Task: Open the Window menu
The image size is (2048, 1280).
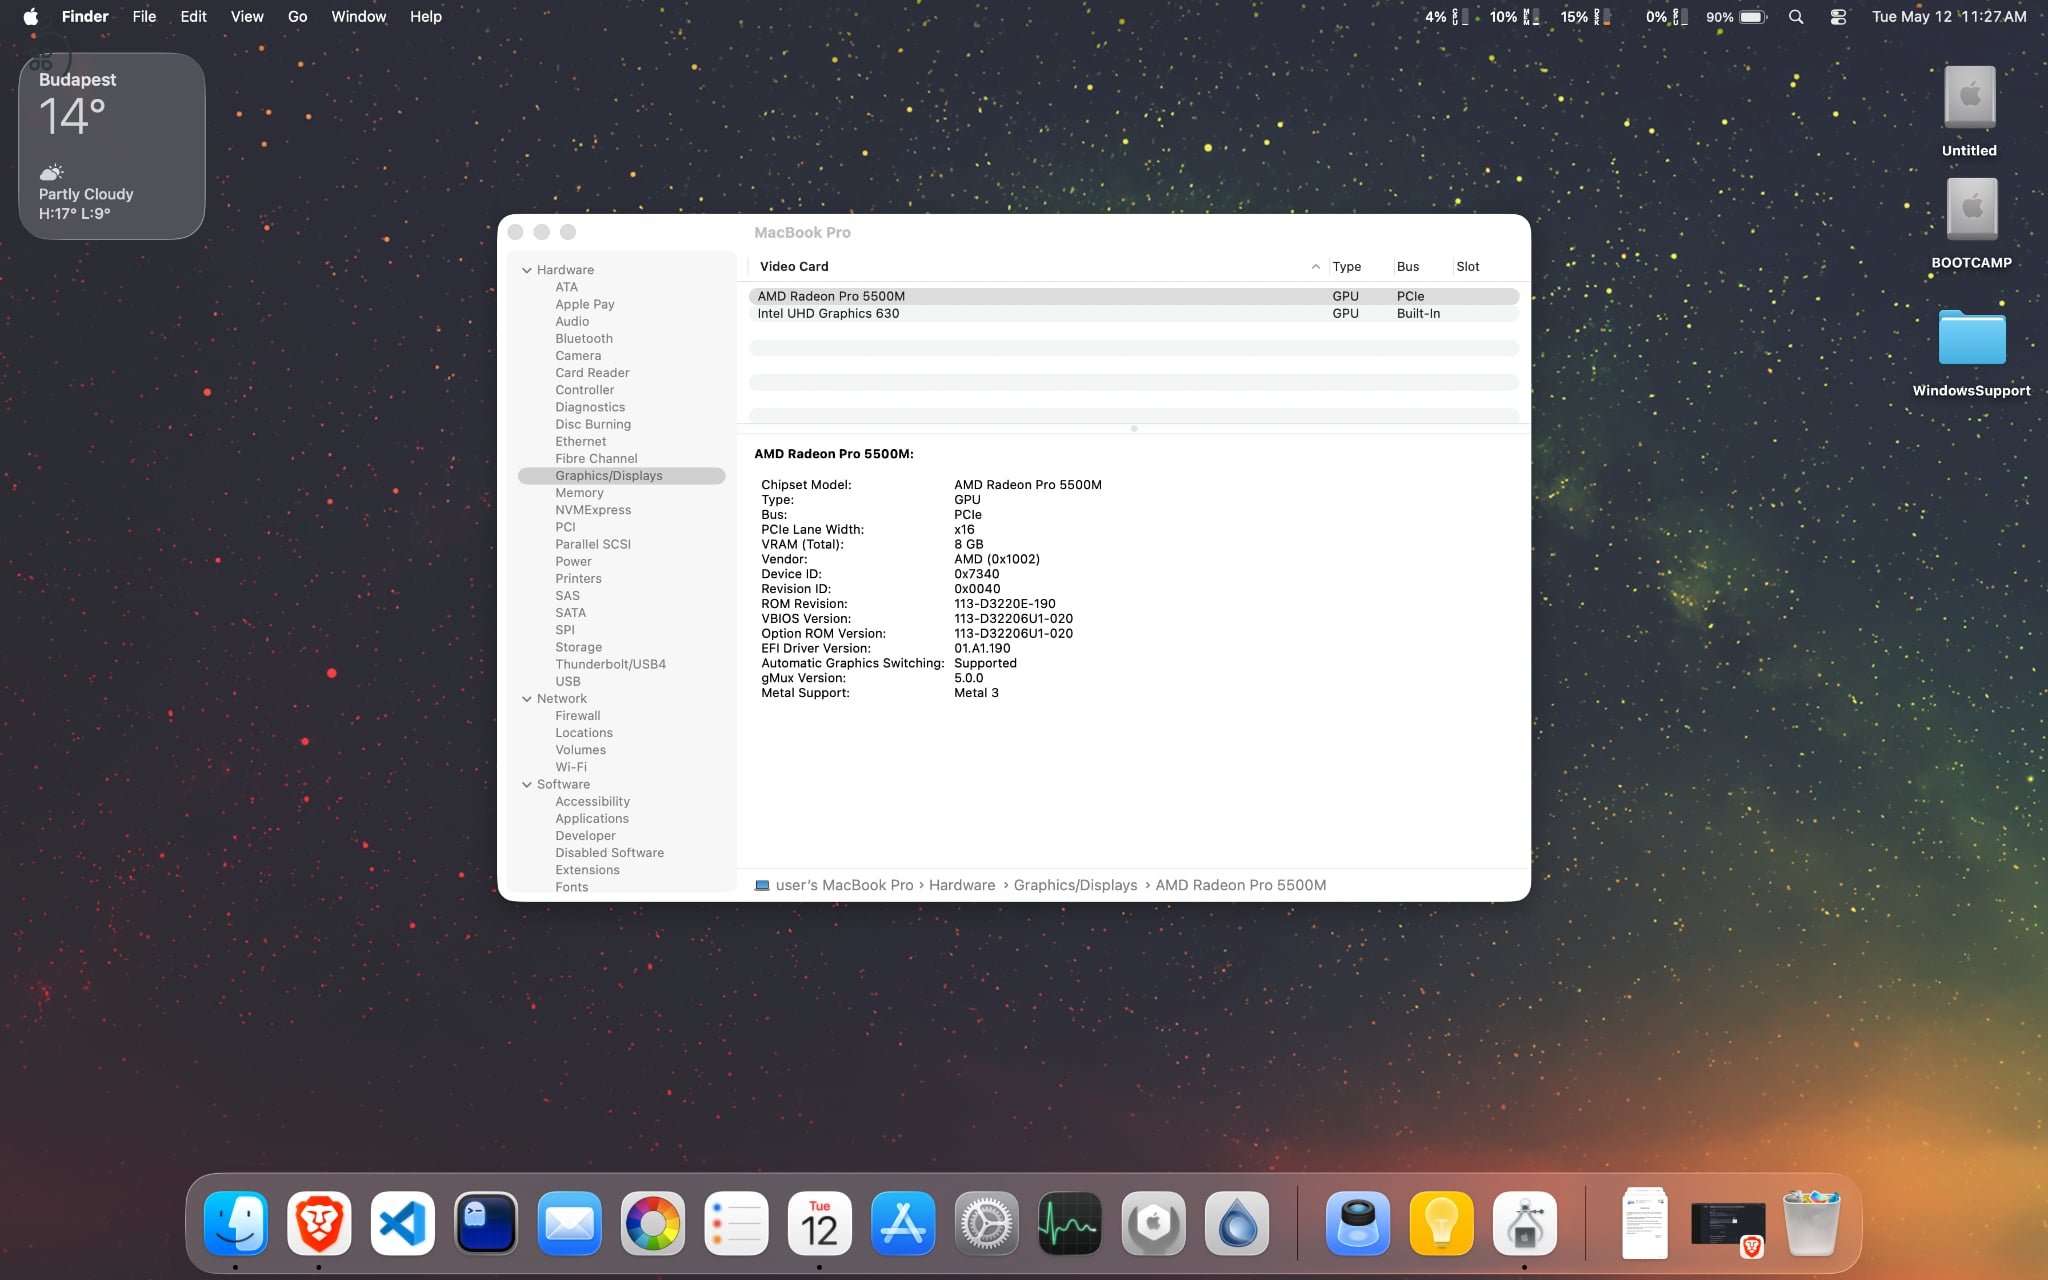Action: pyautogui.click(x=358, y=16)
